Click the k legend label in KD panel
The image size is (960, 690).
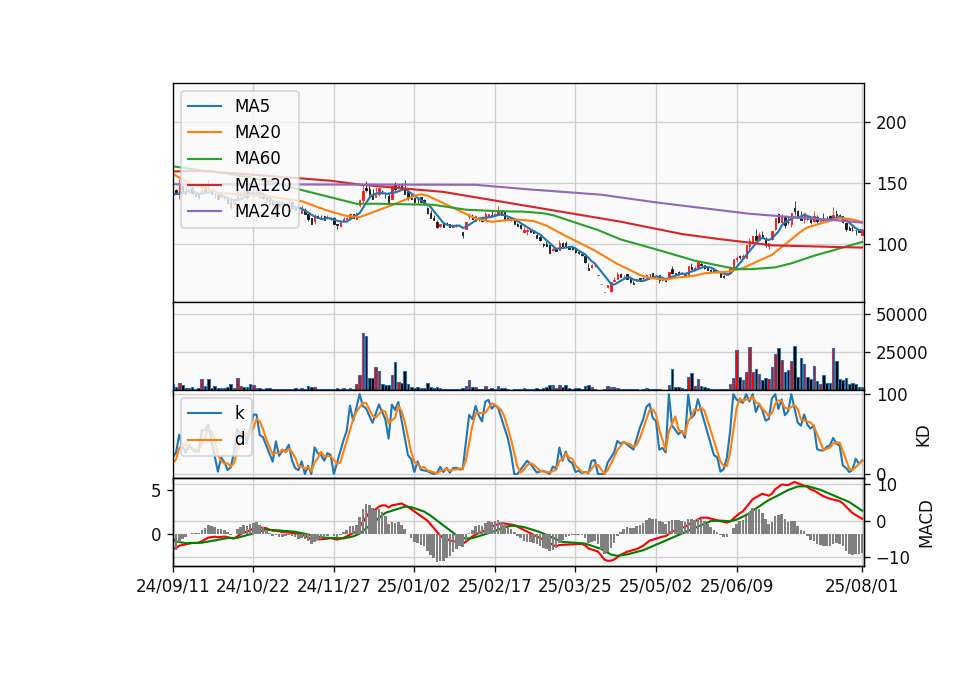tap(239, 413)
